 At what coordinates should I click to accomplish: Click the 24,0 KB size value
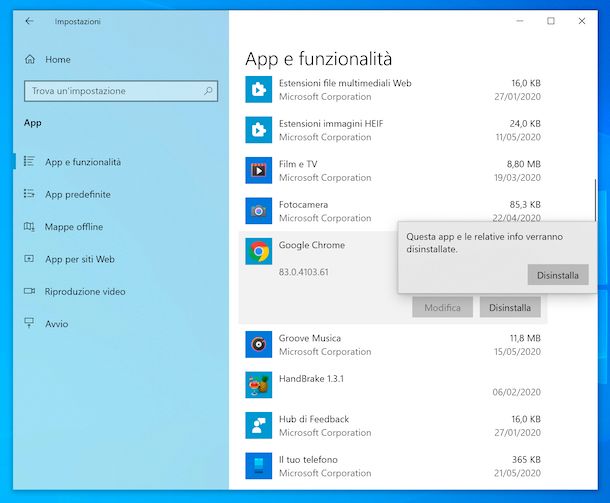pyautogui.click(x=525, y=124)
